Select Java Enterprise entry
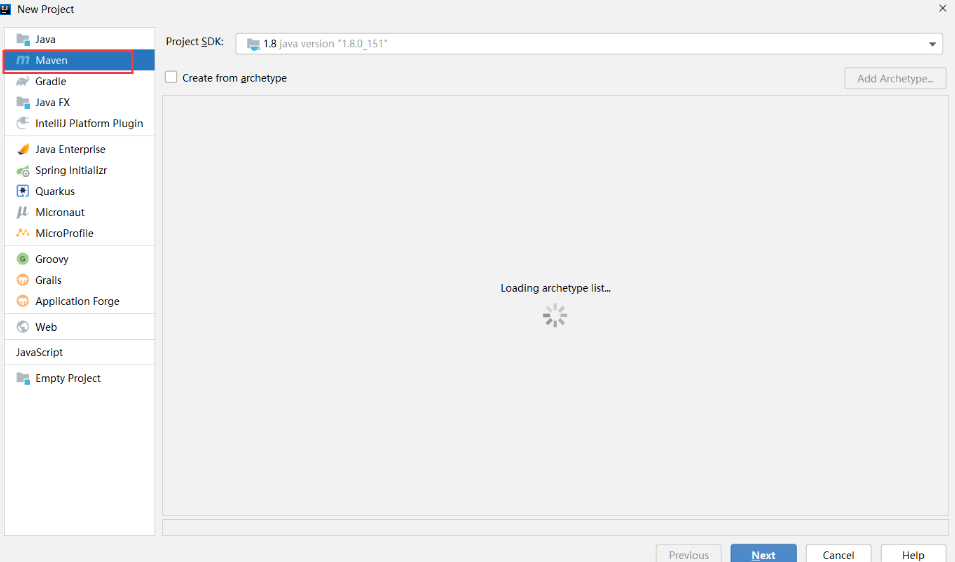The height and width of the screenshot is (562, 955). coord(80,149)
